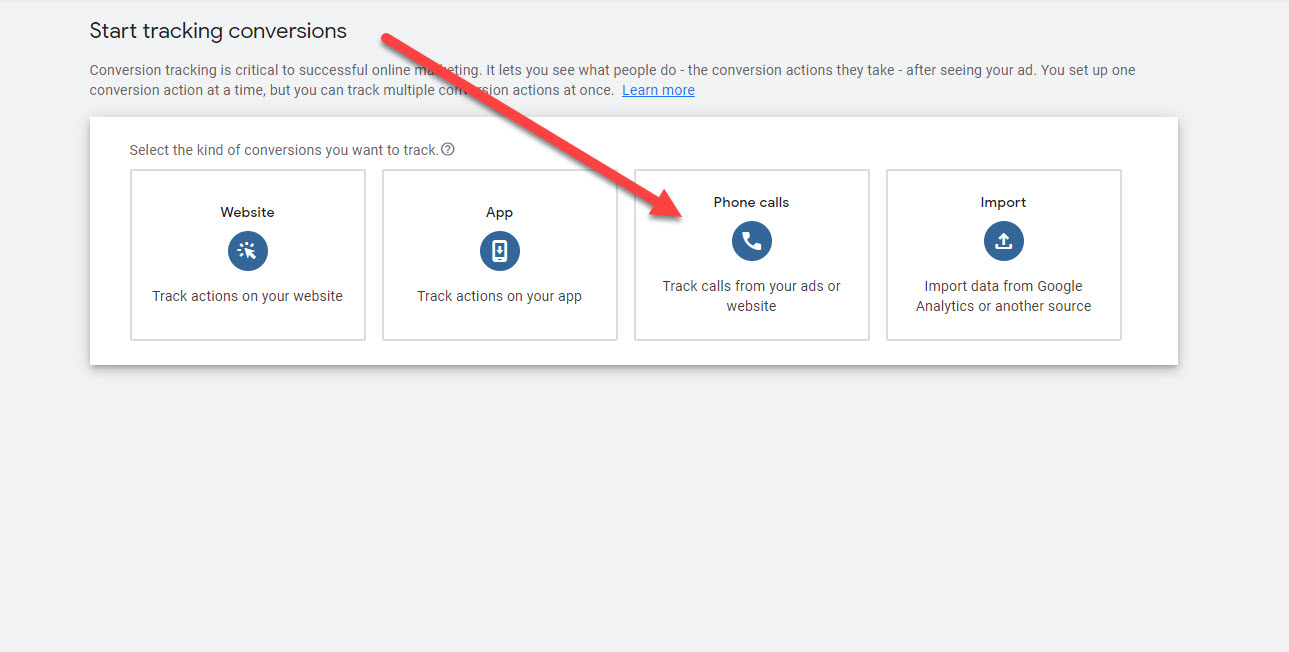Image resolution: width=1289 pixels, height=652 pixels.
Task: Click the Import upload arrow icon
Action: click(x=1003, y=241)
